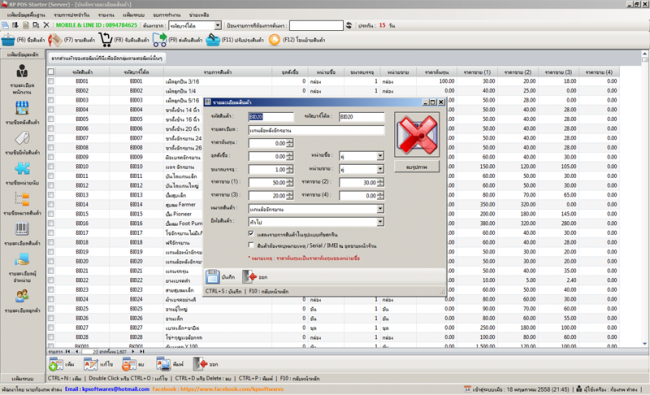Click the Print icon in the bottom toolbar
This screenshot has width=650, height=395.
pos(163,364)
